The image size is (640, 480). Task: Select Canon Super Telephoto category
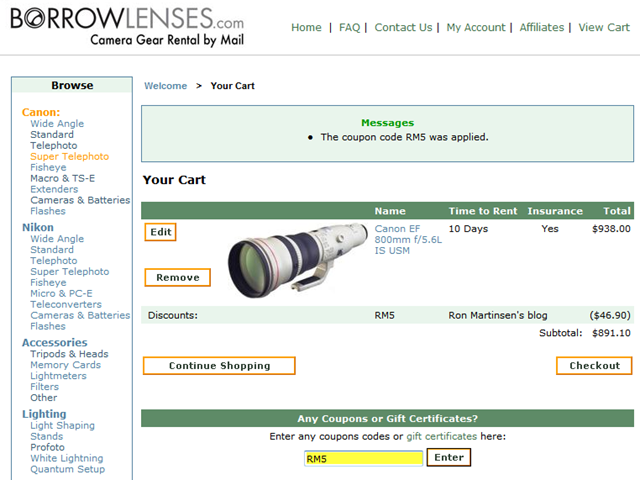pos(69,157)
